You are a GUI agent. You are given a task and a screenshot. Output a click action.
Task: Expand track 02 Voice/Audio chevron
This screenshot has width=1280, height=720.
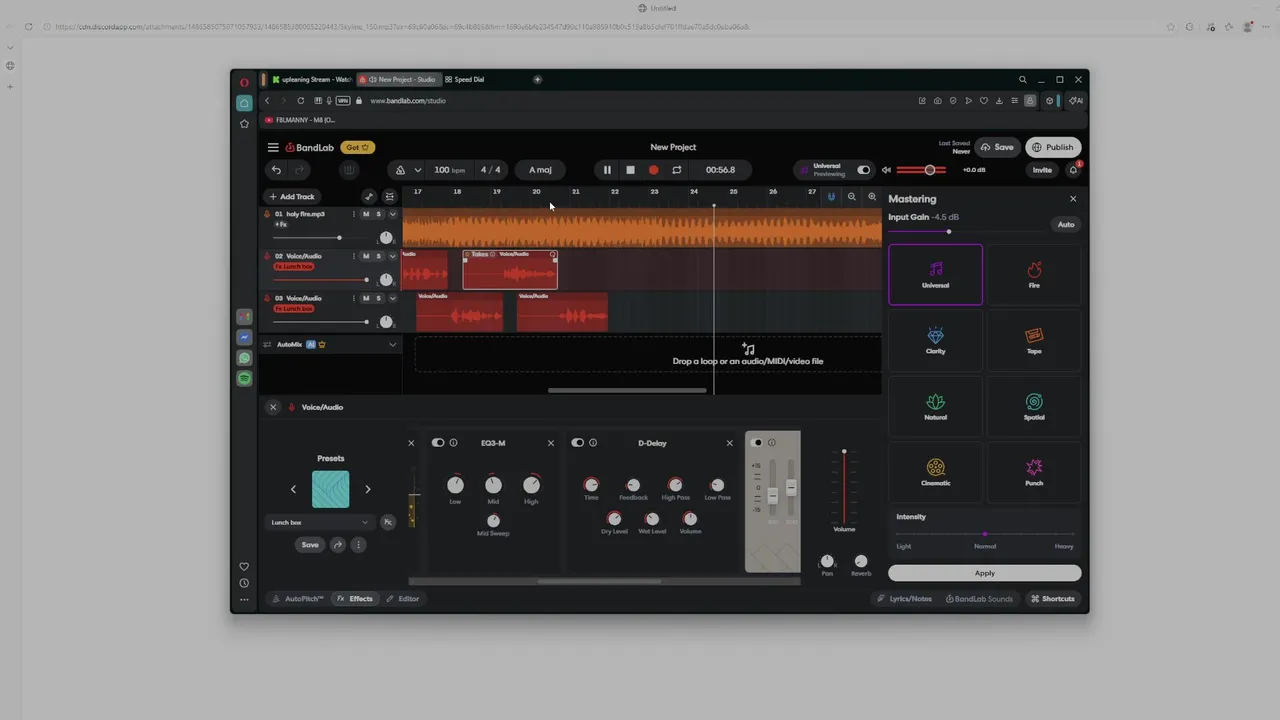click(392, 256)
